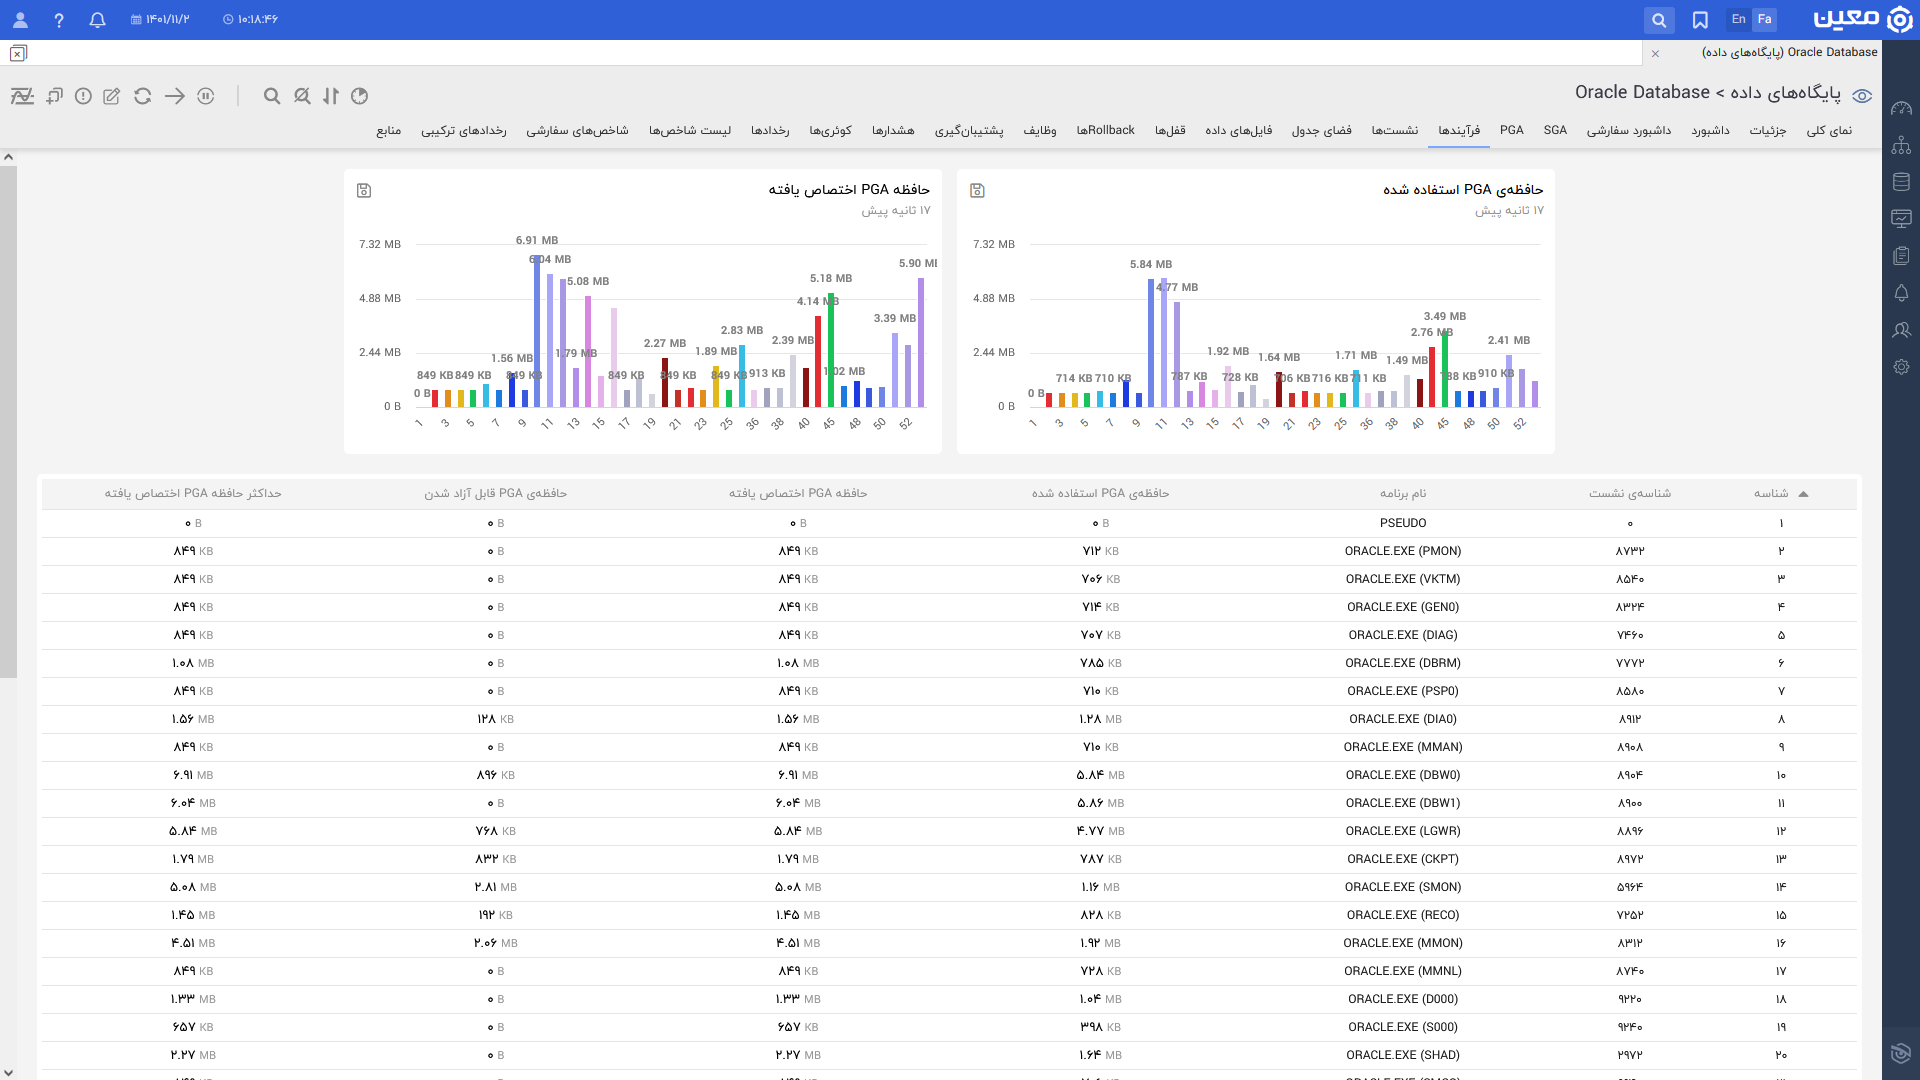1920x1080 pixels.
Task: Click the search button in the top bar
Action: [1659, 20]
